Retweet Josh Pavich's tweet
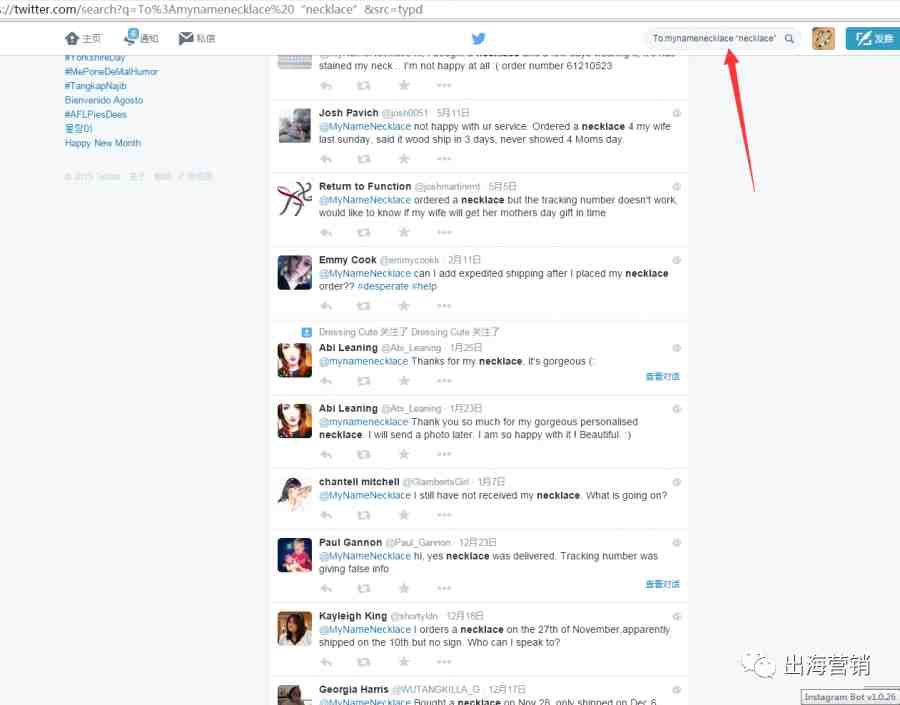This screenshot has width=900, height=705. click(364, 159)
